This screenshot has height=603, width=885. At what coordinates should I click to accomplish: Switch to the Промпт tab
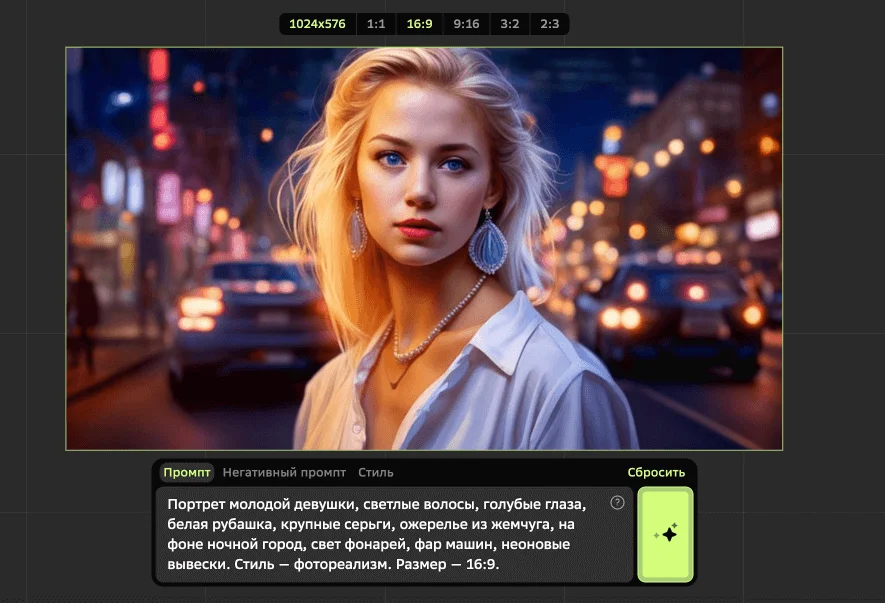187,473
